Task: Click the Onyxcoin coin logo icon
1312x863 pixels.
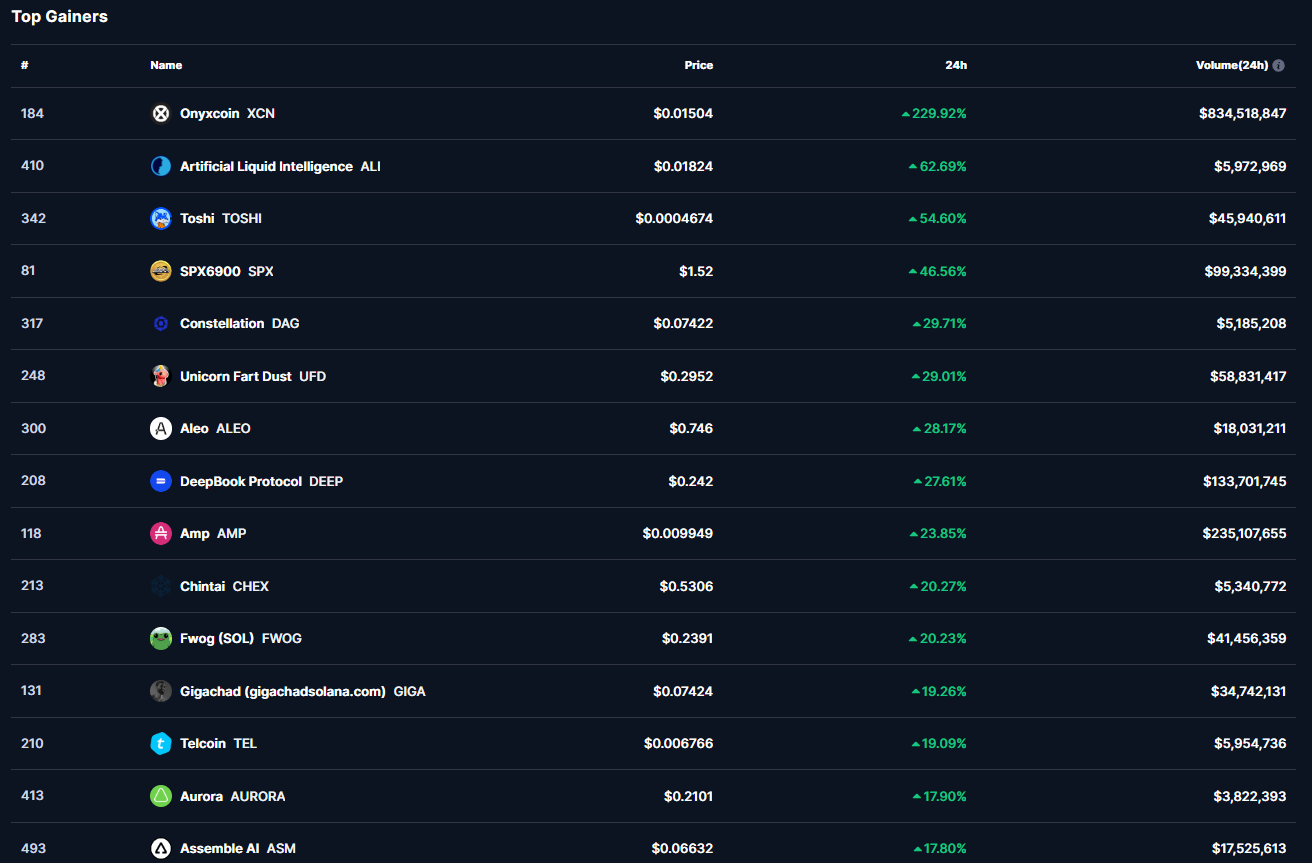Action: coord(160,113)
